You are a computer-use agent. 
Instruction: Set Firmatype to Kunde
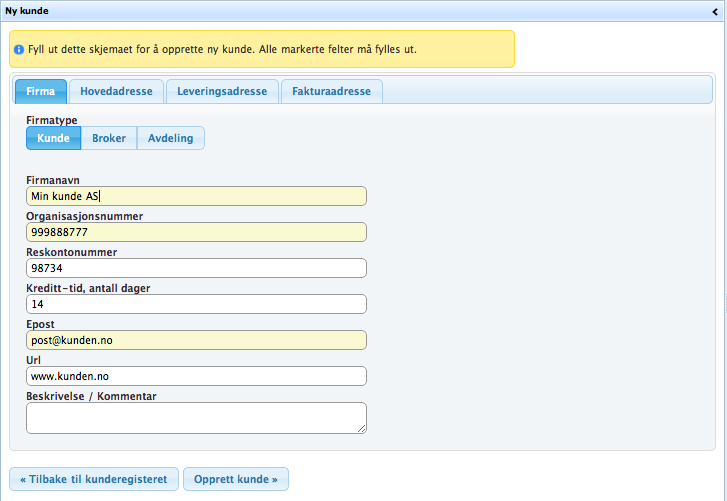[x=53, y=138]
